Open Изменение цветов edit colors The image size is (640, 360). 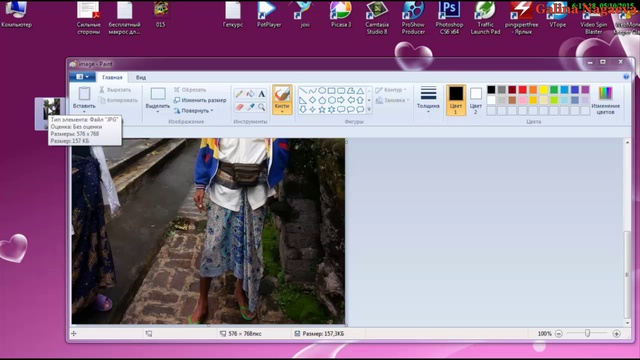click(605, 100)
